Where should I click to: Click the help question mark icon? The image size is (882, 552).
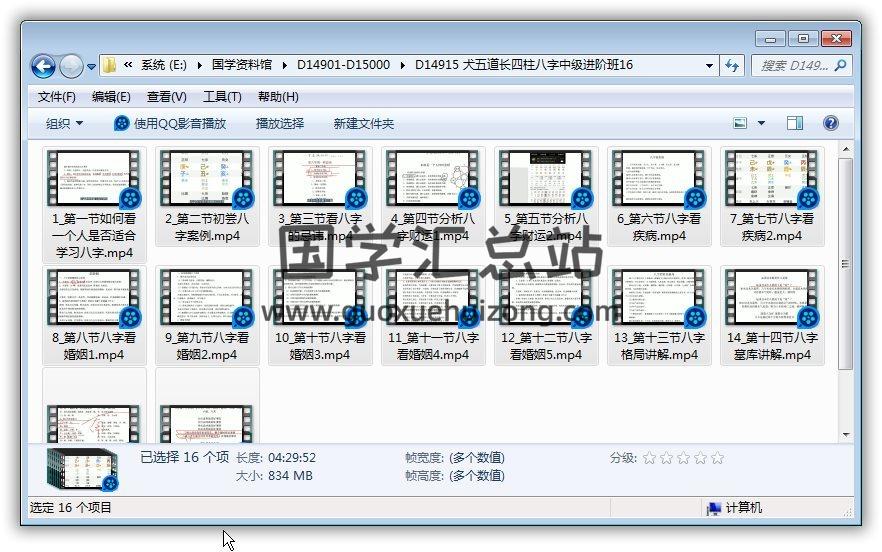(830, 123)
